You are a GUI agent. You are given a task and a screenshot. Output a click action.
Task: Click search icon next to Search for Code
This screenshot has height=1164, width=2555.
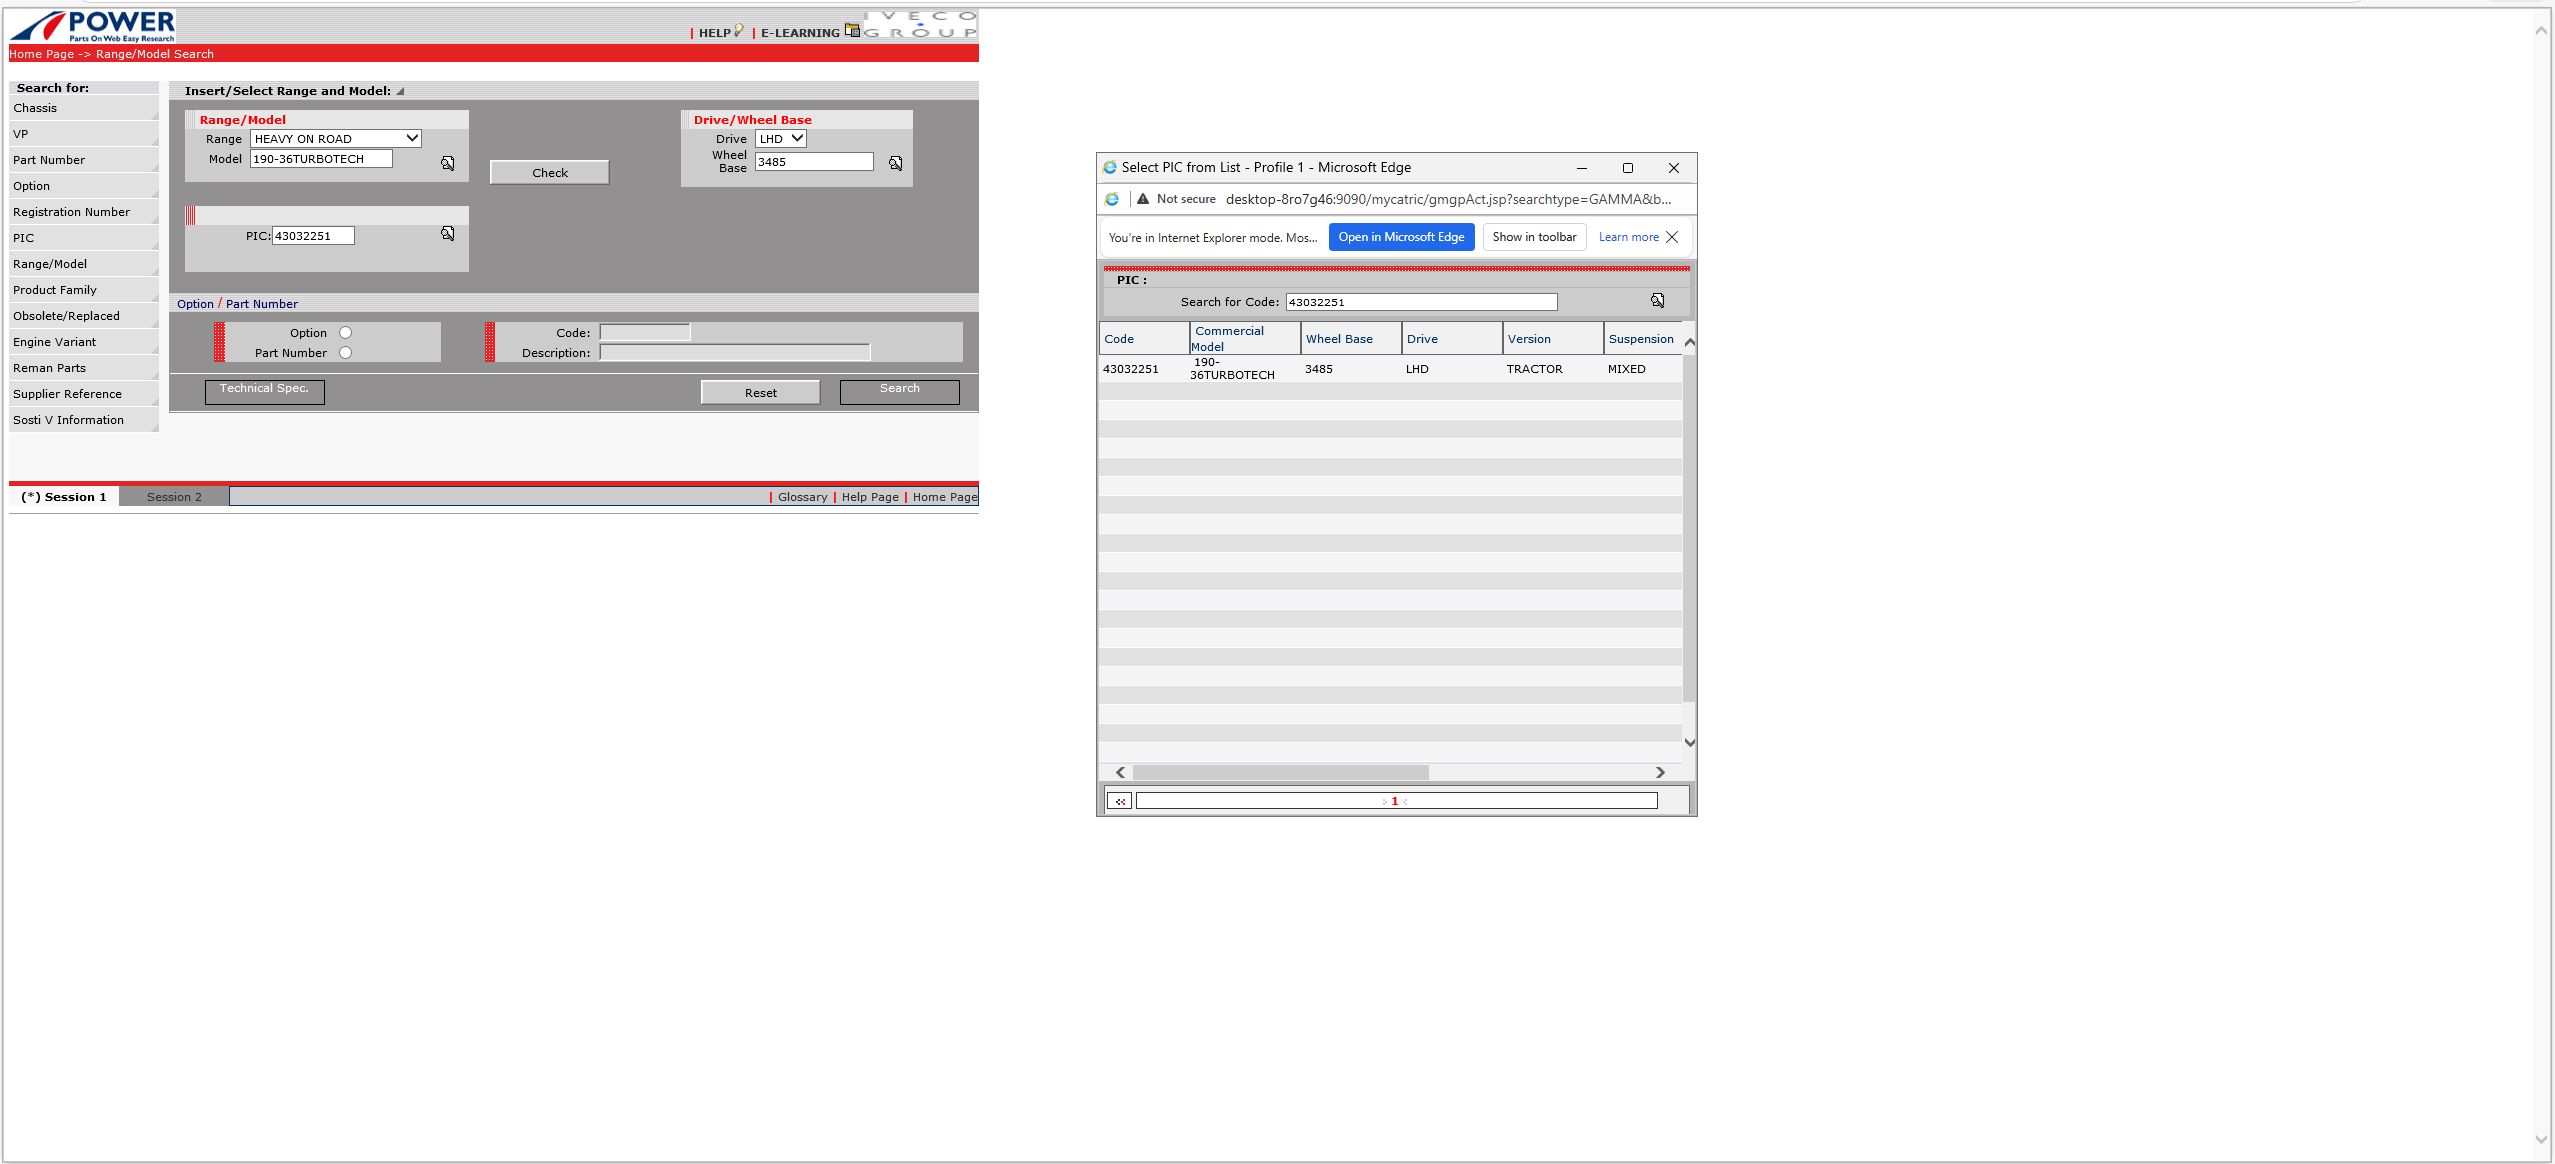click(x=1657, y=300)
